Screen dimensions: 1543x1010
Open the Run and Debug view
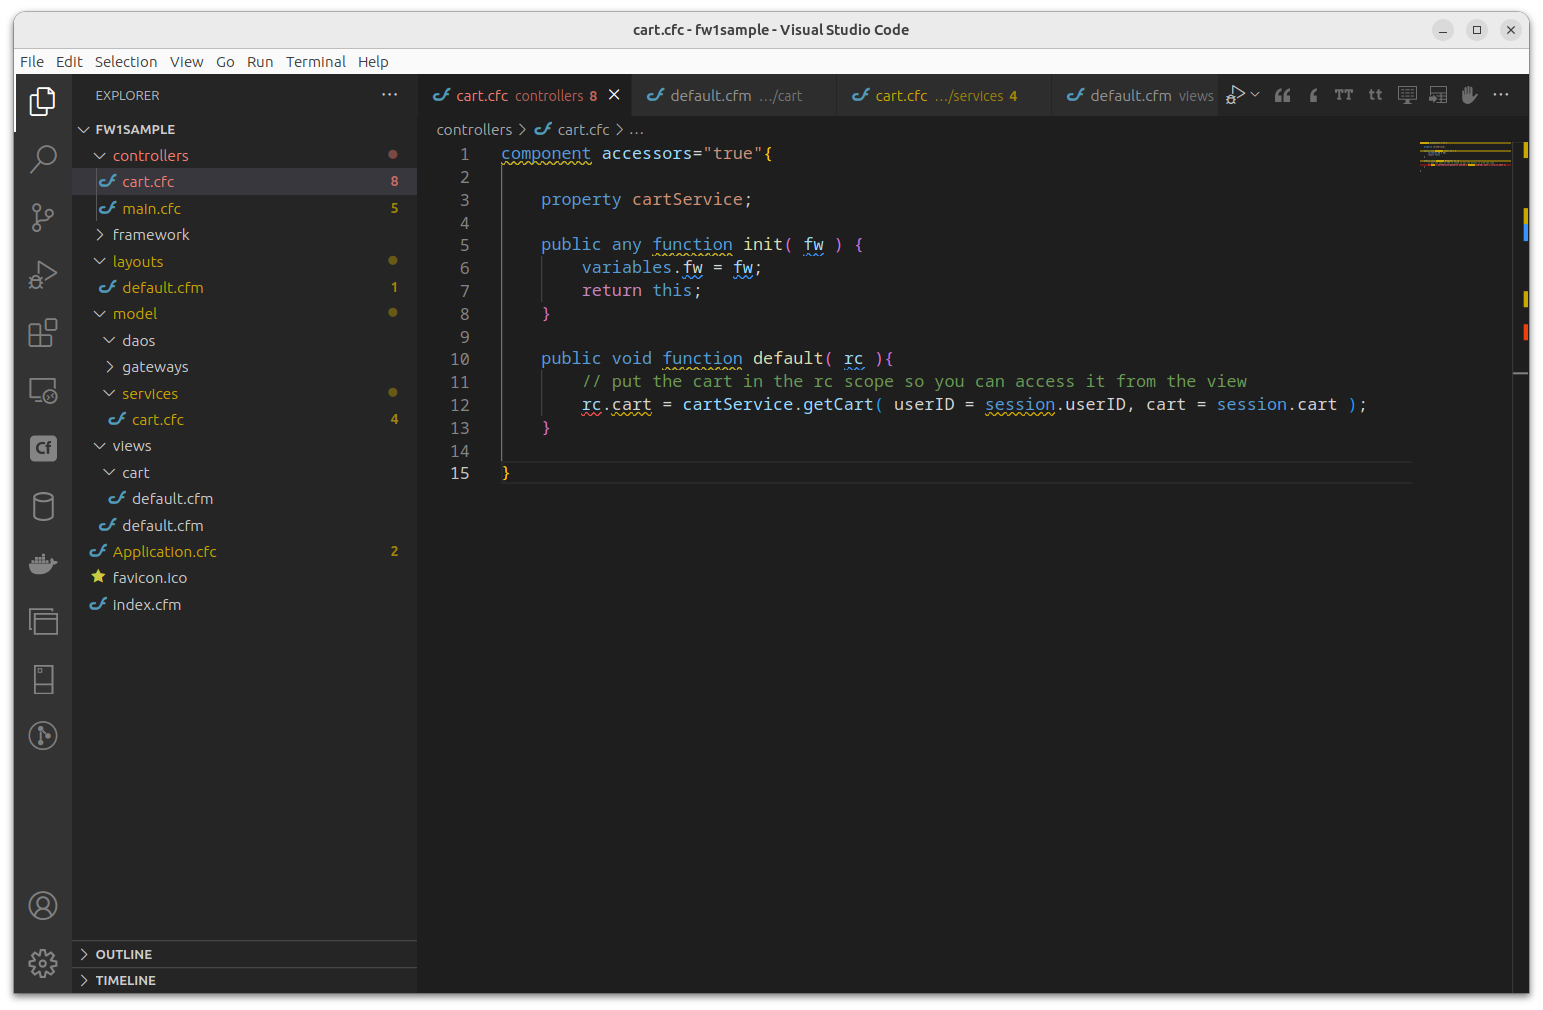point(43,274)
